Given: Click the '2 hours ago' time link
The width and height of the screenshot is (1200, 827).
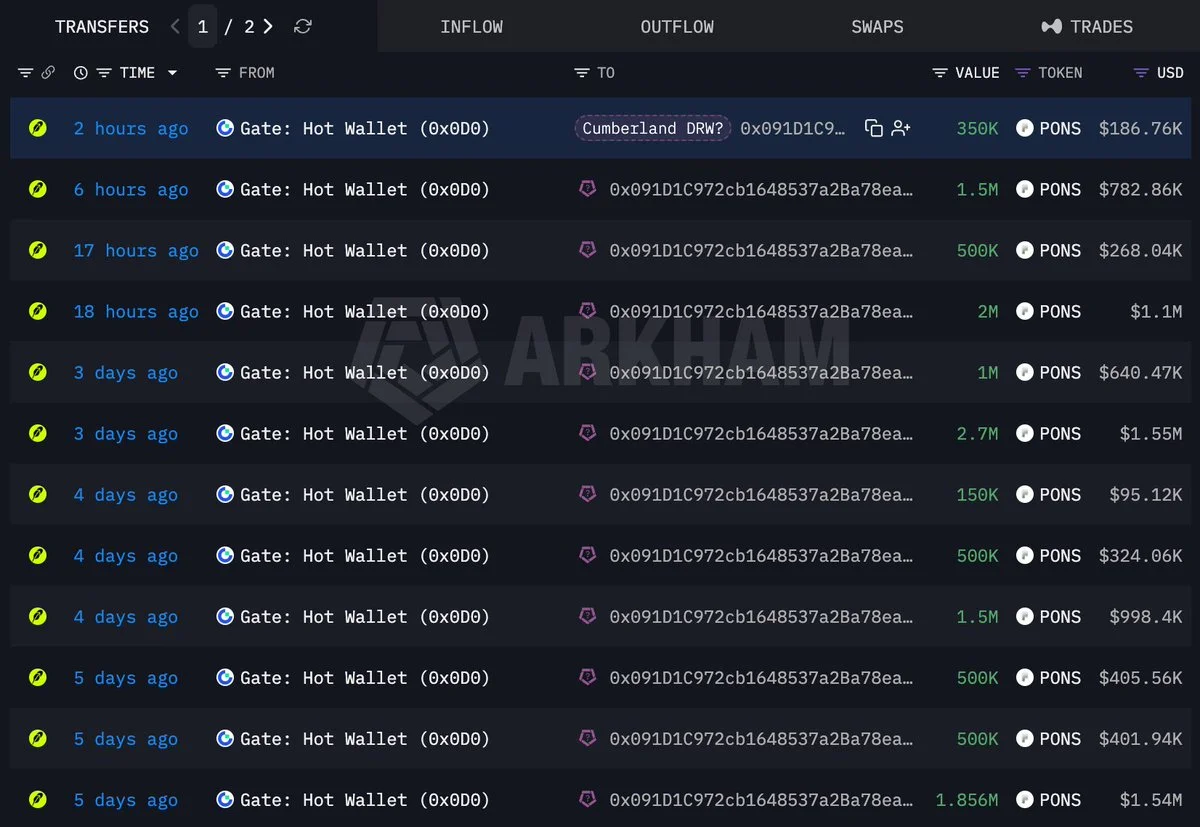Looking at the screenshot, I should pyautogui.click(x=131, y=128).
